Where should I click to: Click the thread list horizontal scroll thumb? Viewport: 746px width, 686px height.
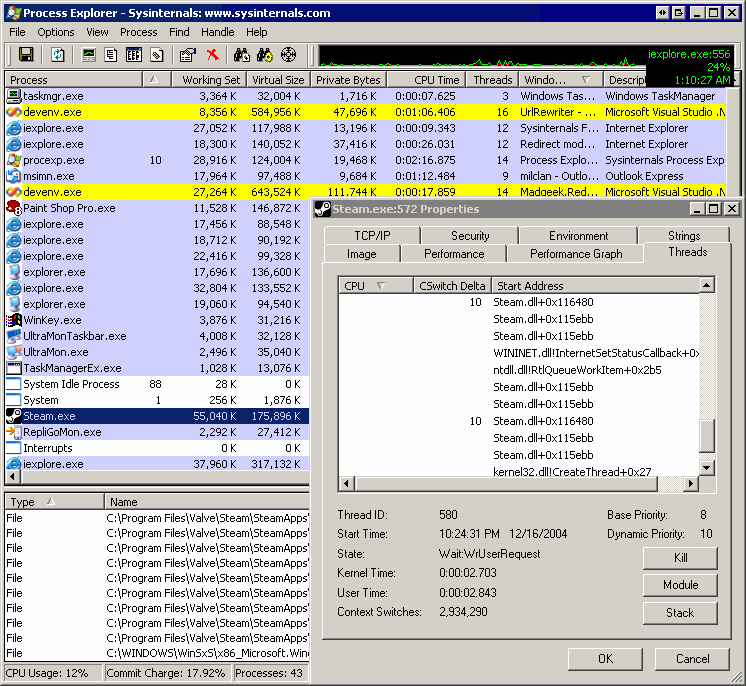(505, 484)
